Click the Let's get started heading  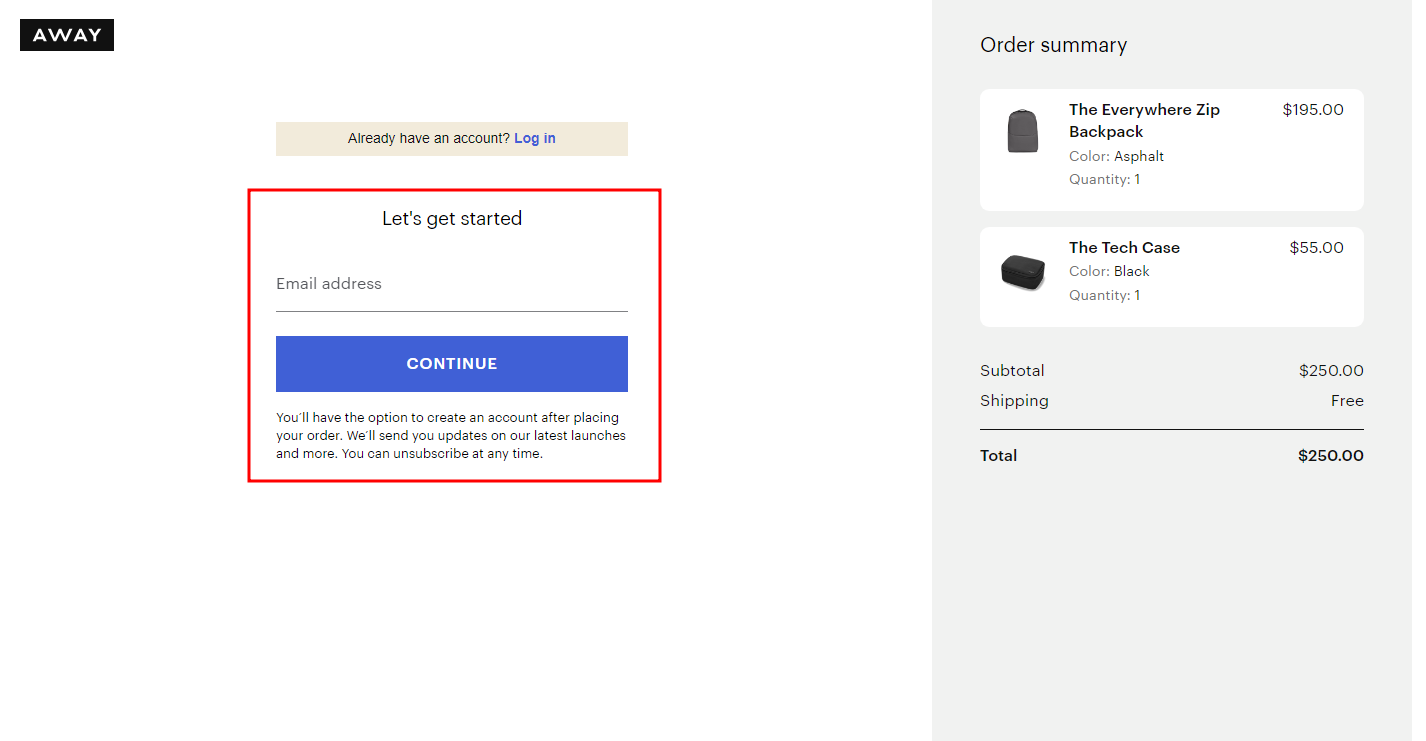tap(451, 218)
